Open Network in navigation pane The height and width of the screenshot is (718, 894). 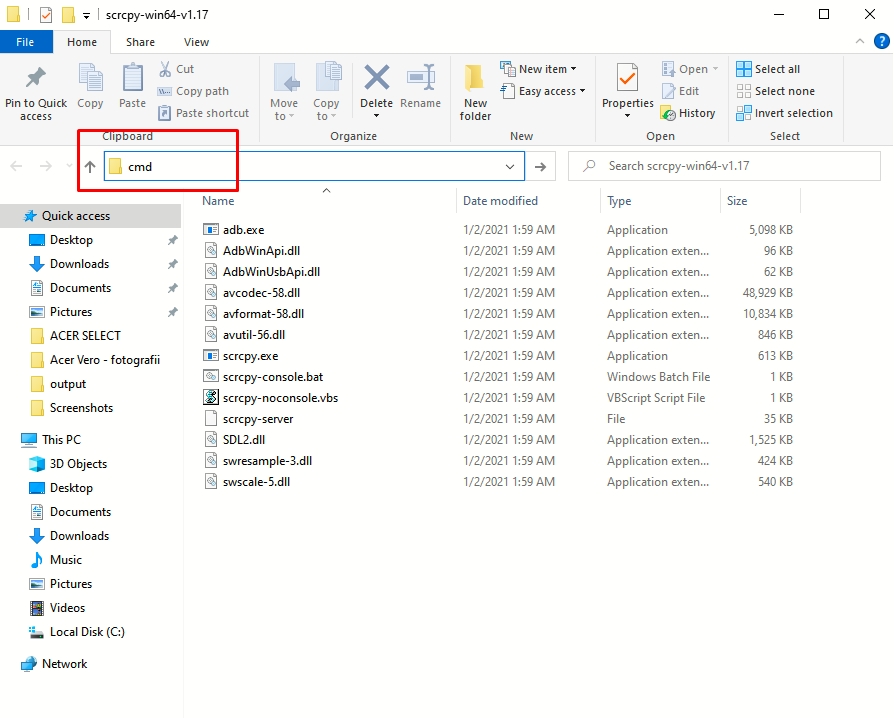(64, 664)
